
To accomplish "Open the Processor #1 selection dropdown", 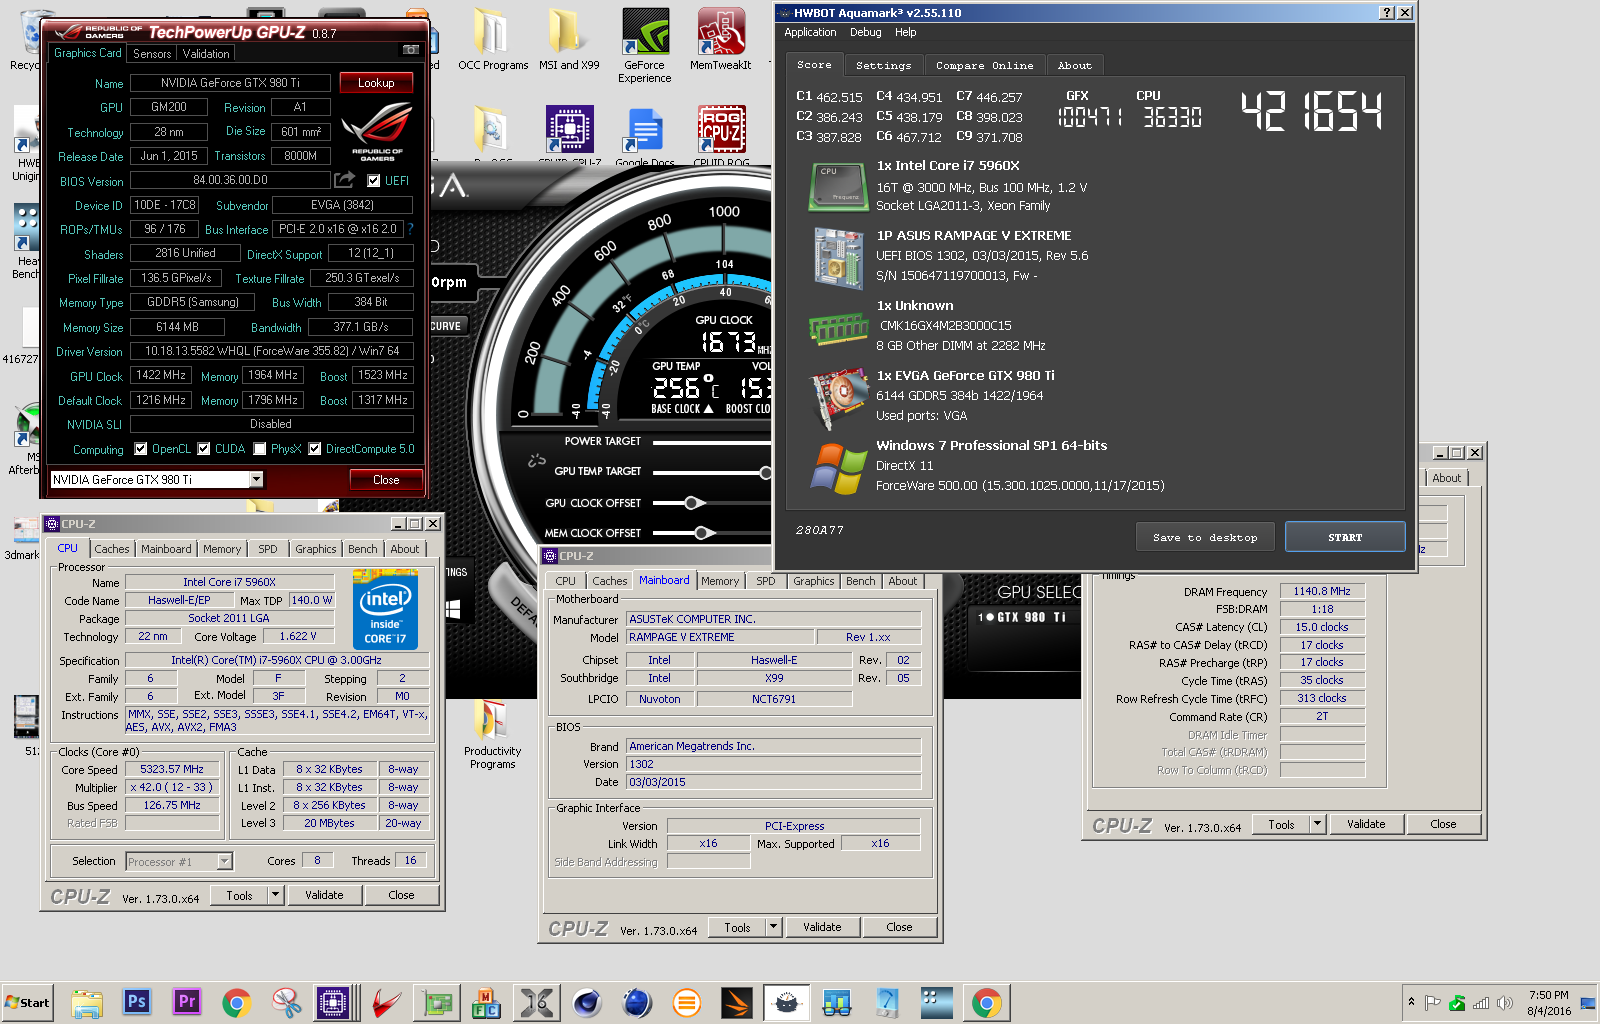I will (179, 861).
